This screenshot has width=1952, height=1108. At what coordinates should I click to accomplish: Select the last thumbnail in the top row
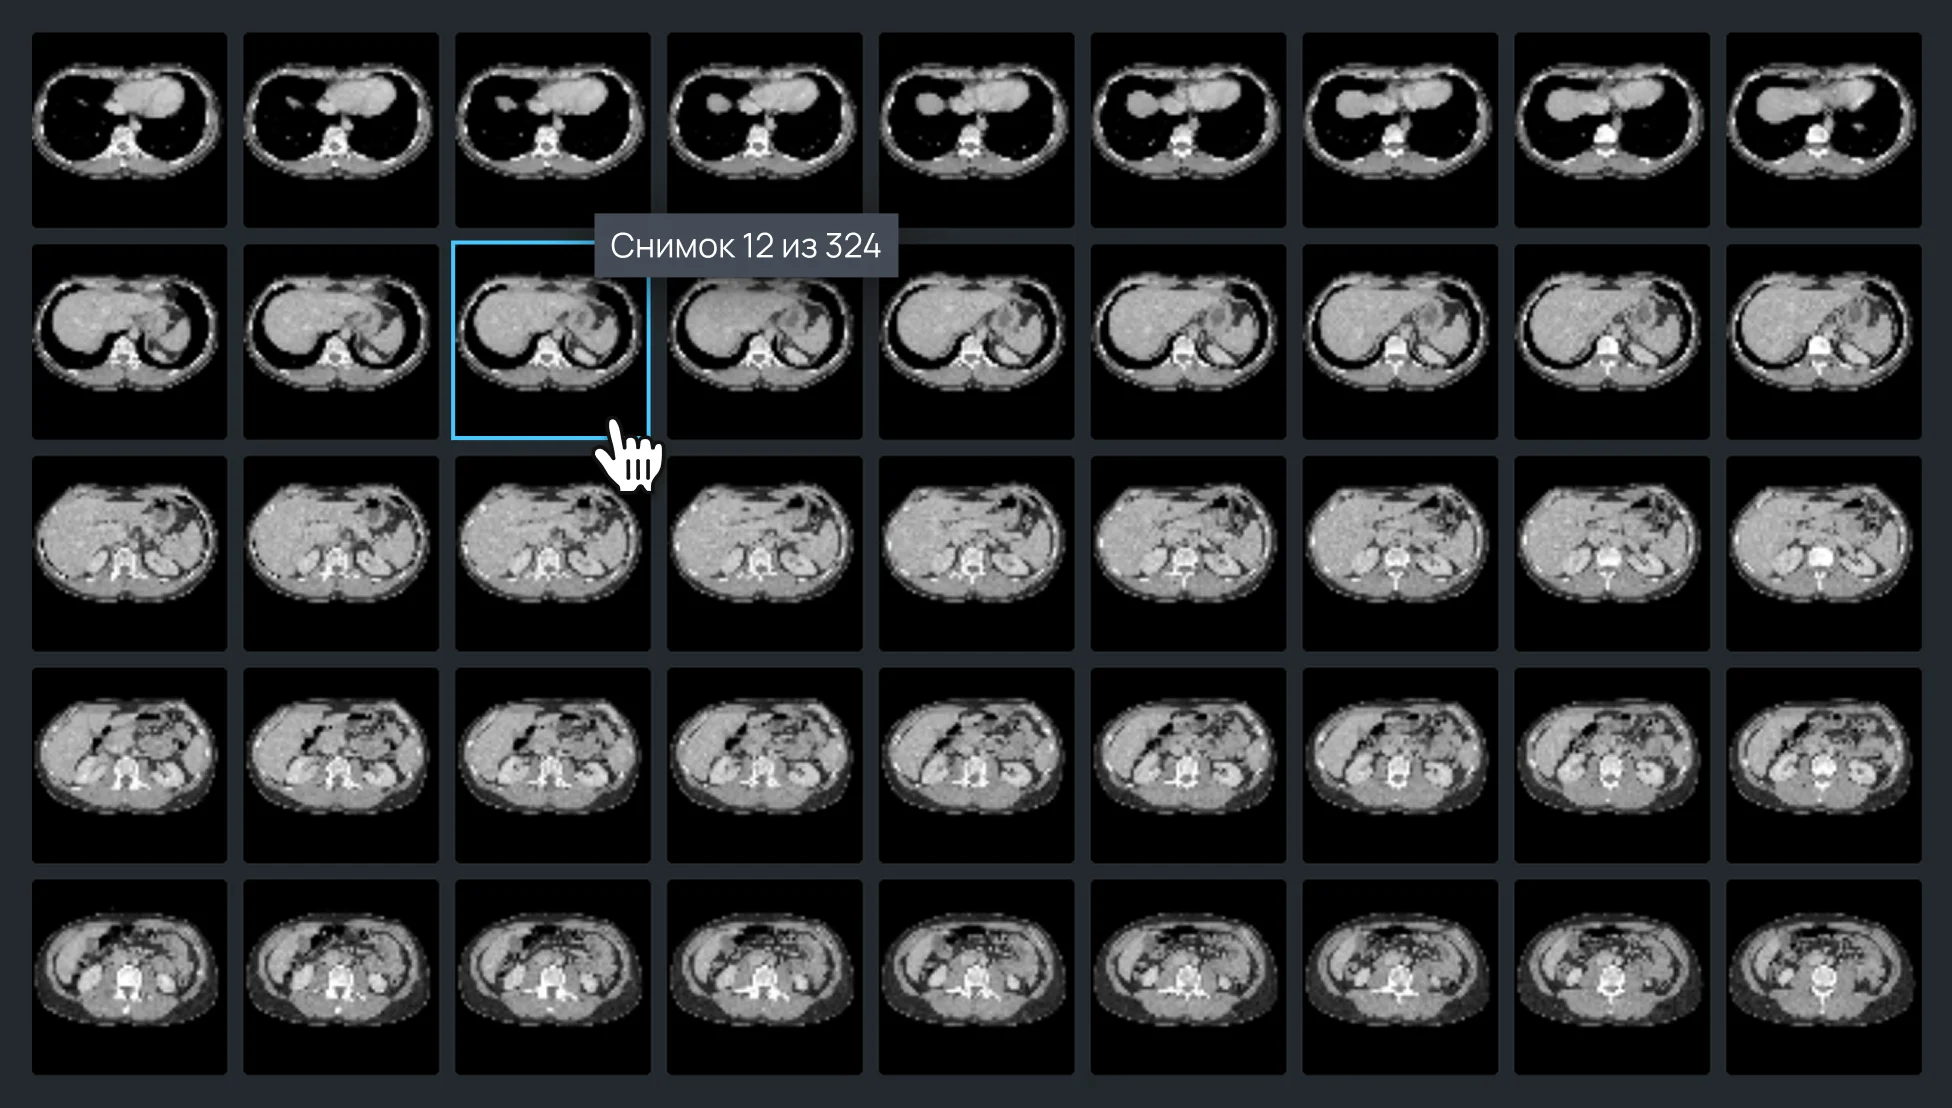(1823, 130)
